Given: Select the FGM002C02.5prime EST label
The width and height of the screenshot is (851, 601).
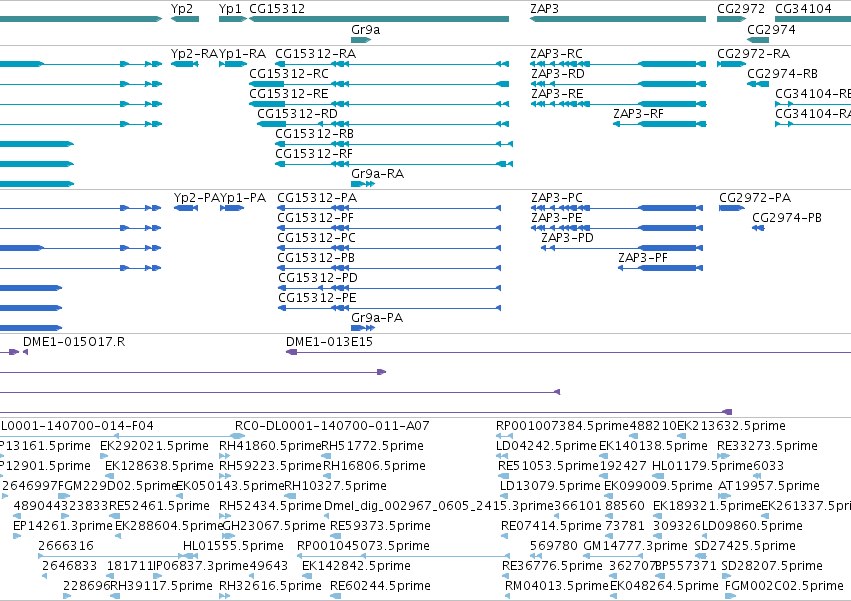Looking at the screenshot, I should 784,586.
